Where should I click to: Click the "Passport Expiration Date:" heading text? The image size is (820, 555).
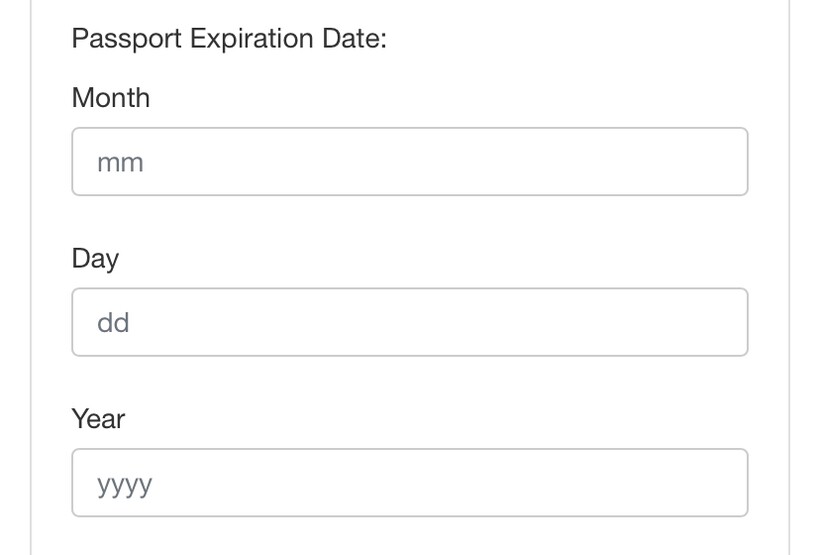[229, 39]
